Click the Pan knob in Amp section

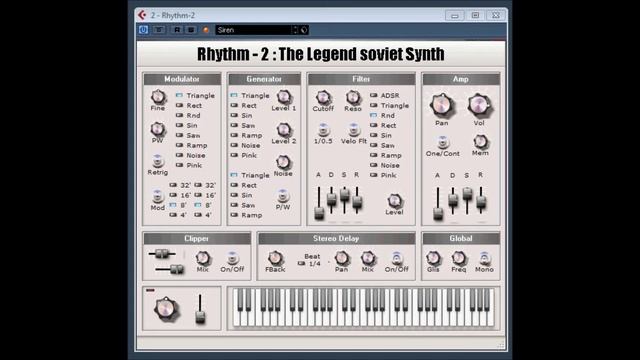(441, 104)
